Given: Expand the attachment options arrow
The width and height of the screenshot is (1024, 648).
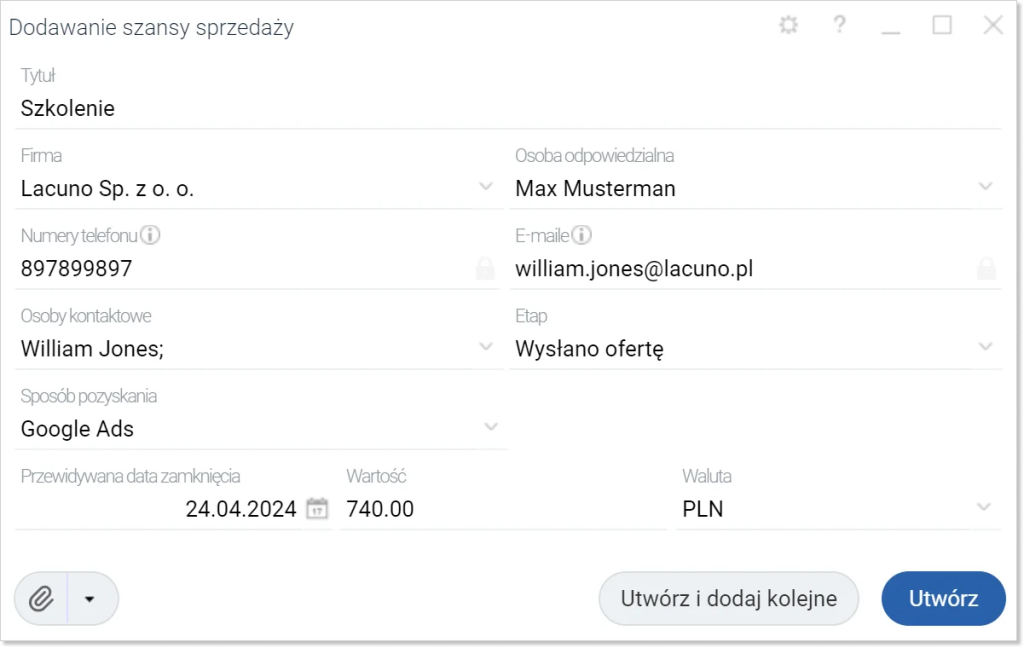Looking at the screenshot, I should pos(89,599).
